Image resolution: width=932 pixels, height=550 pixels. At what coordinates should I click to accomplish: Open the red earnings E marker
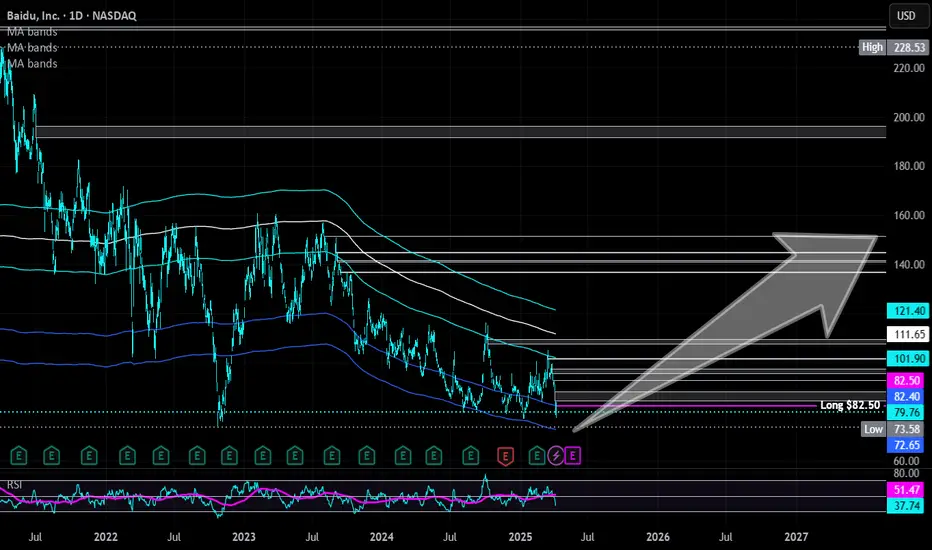tap(505, 456)
